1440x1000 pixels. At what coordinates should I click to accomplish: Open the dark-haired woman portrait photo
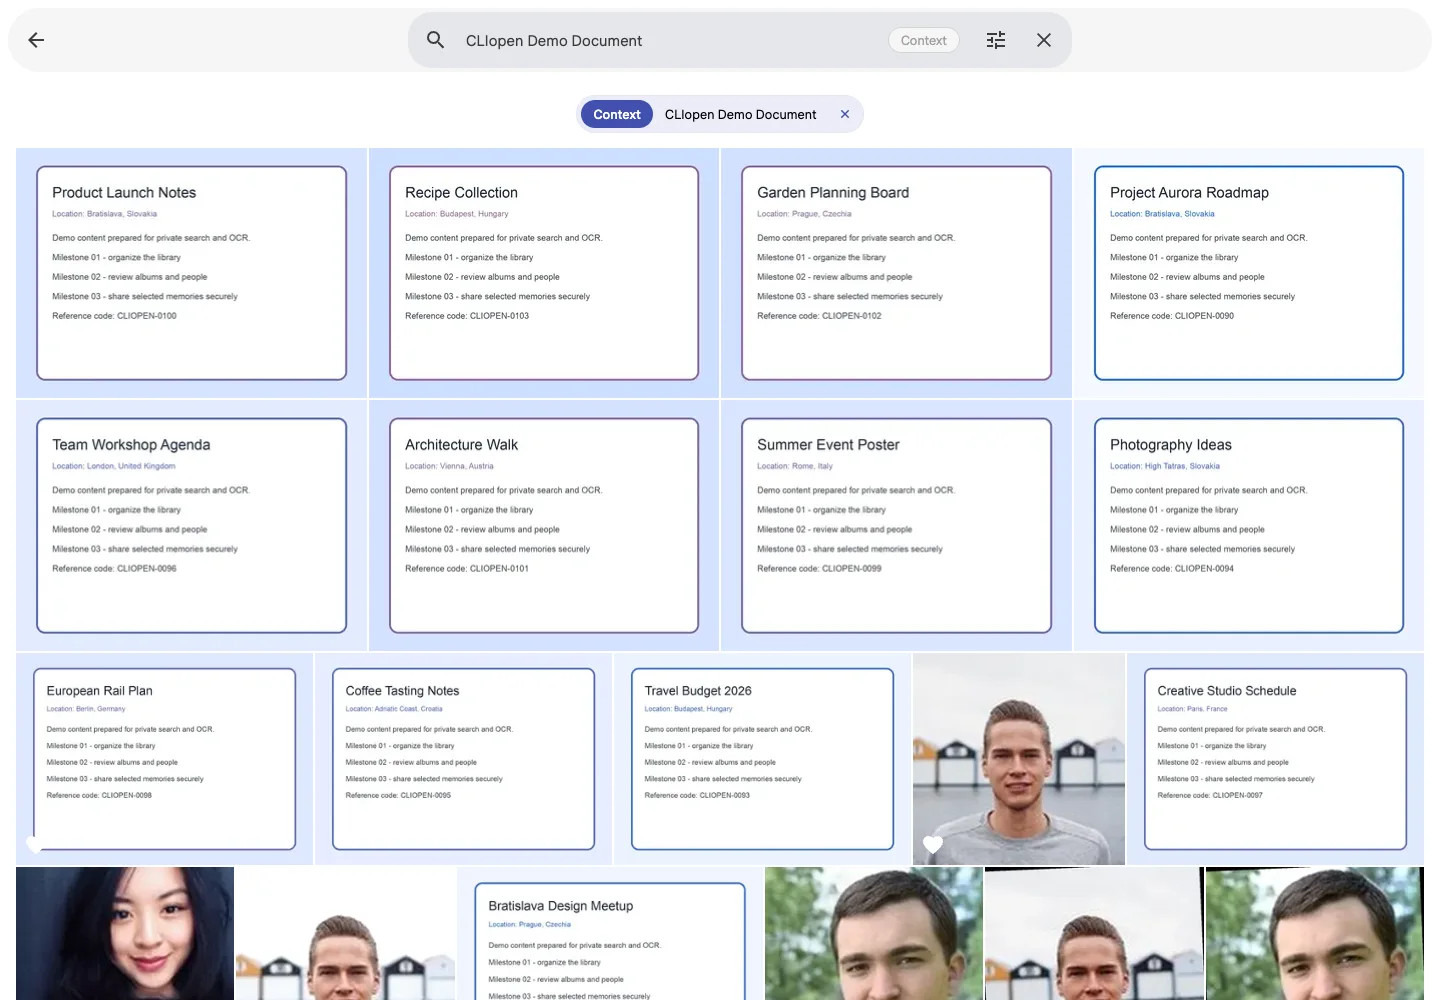coord(125,934)
